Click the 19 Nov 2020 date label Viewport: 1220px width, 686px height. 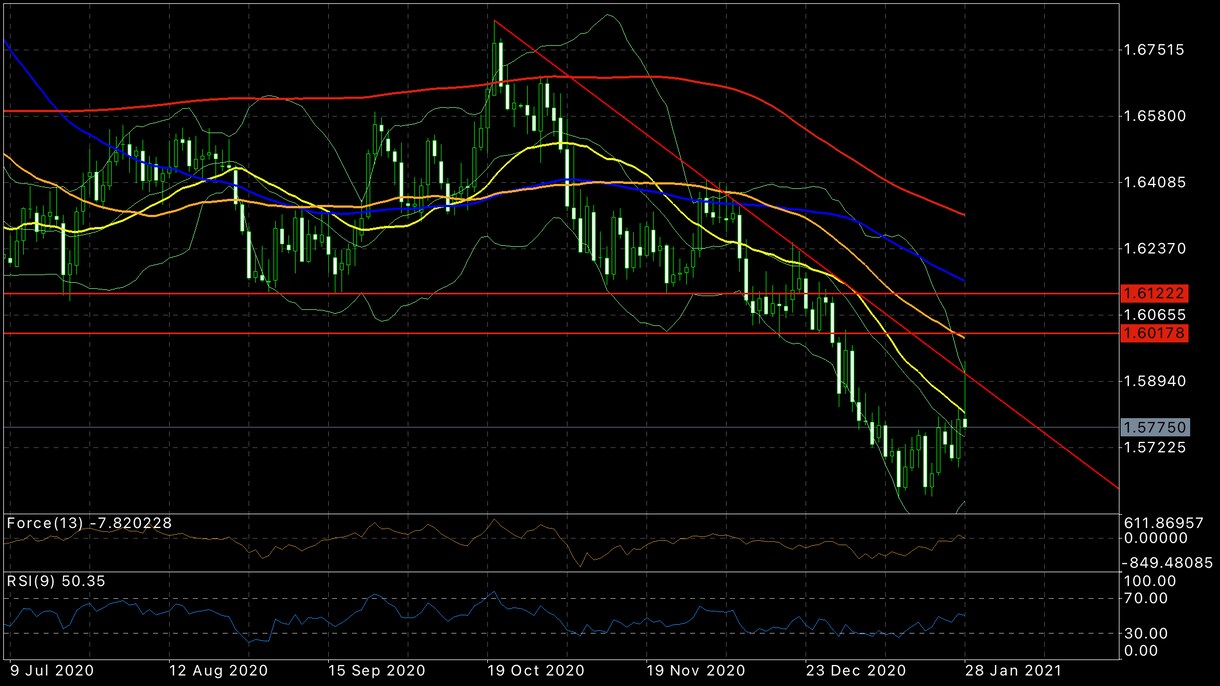(x=698, y=669)
